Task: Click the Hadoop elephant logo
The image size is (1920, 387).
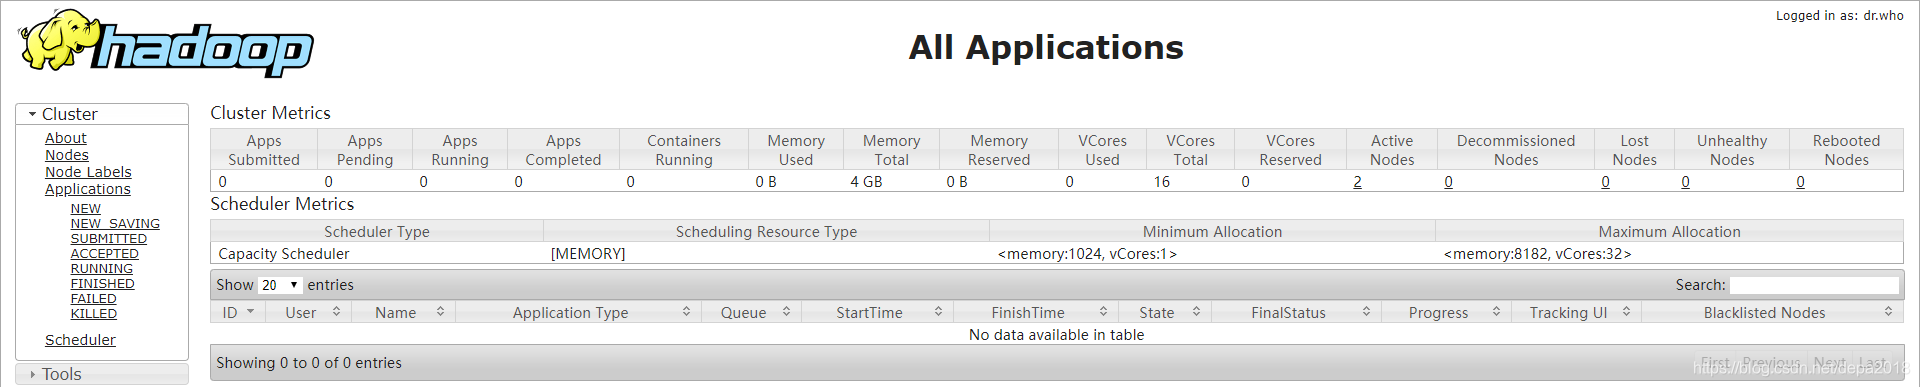Action: click(x=166, y=43)
